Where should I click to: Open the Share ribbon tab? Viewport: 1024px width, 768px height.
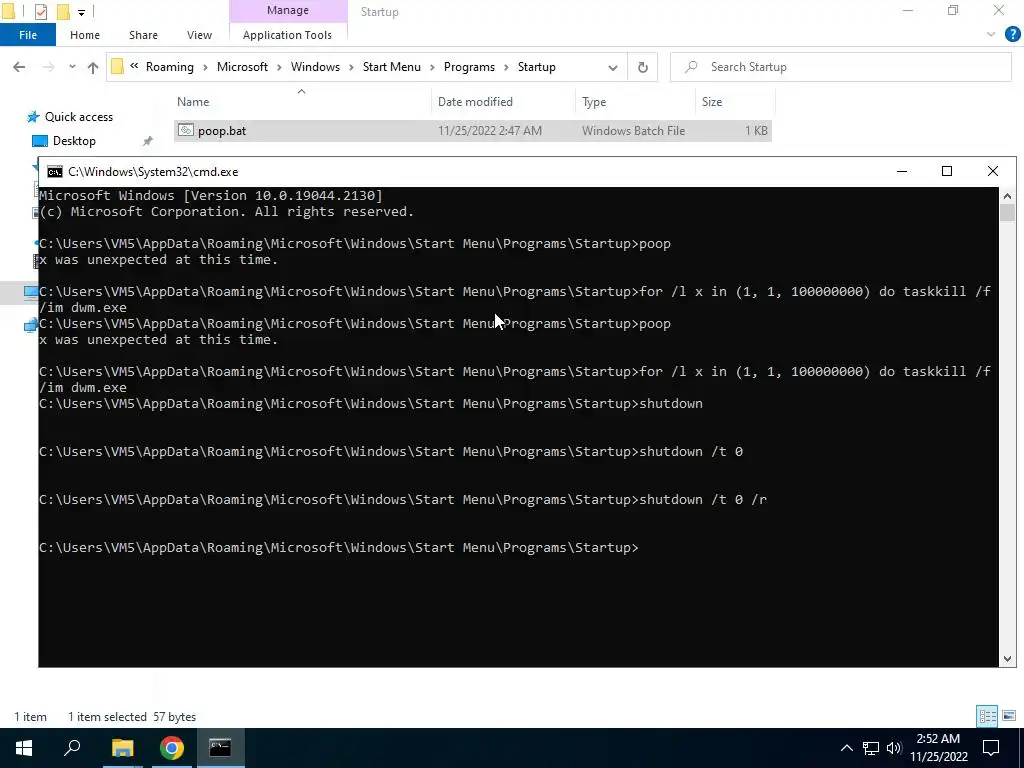(x=143, y=35)
